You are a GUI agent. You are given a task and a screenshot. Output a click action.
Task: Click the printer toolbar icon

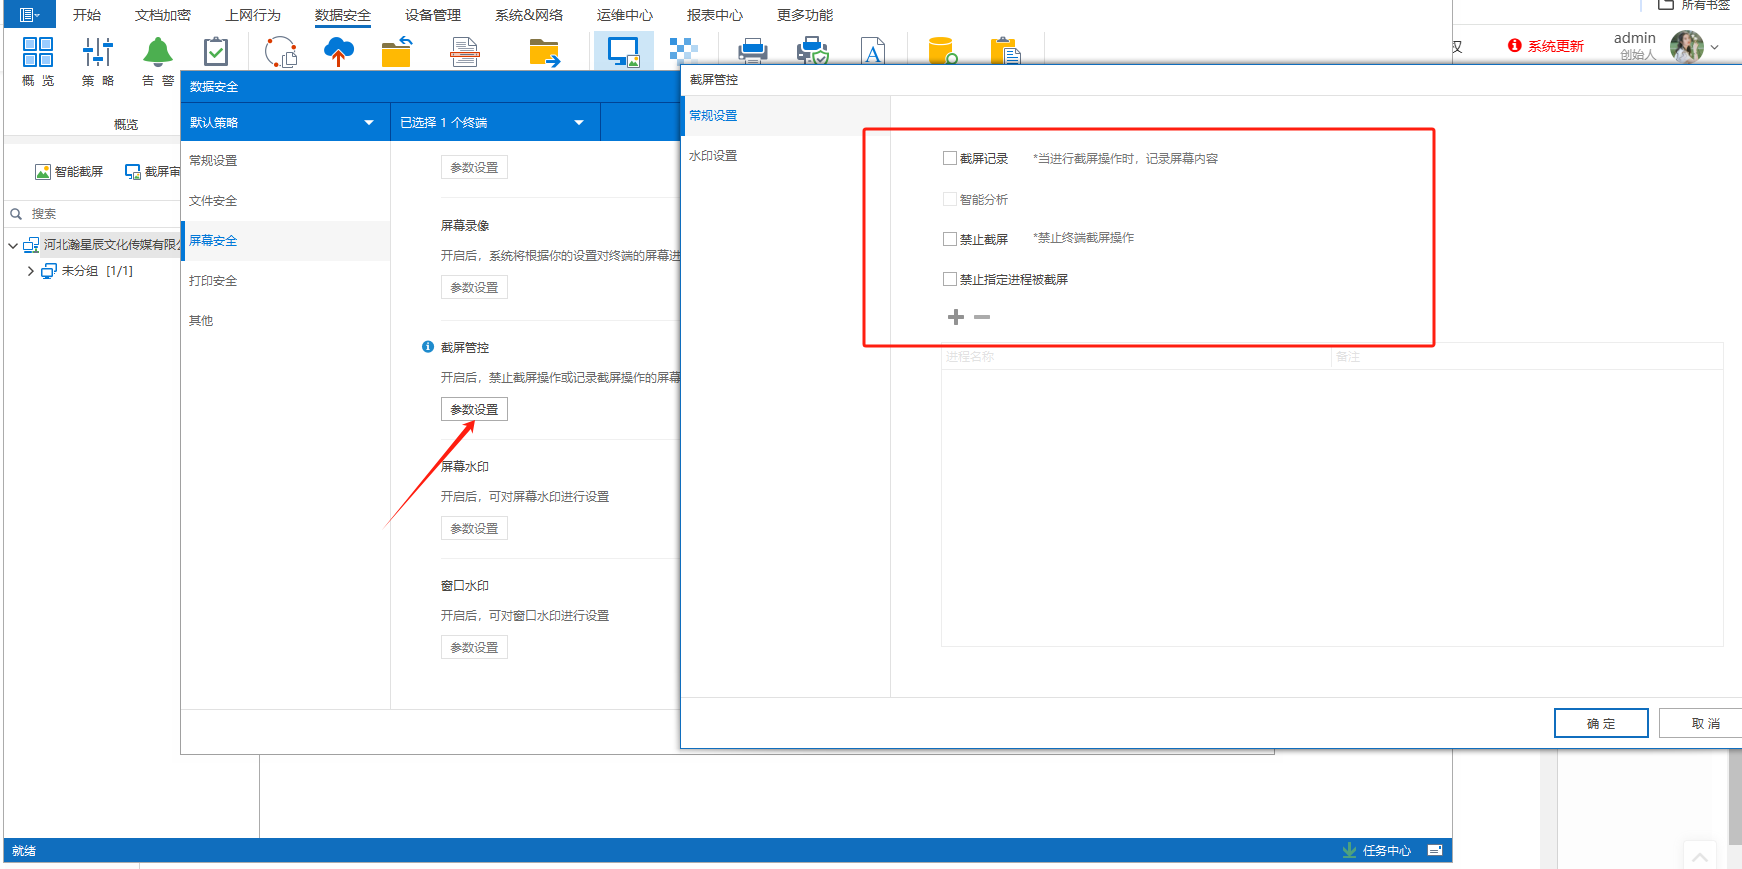tap(752, 50)
